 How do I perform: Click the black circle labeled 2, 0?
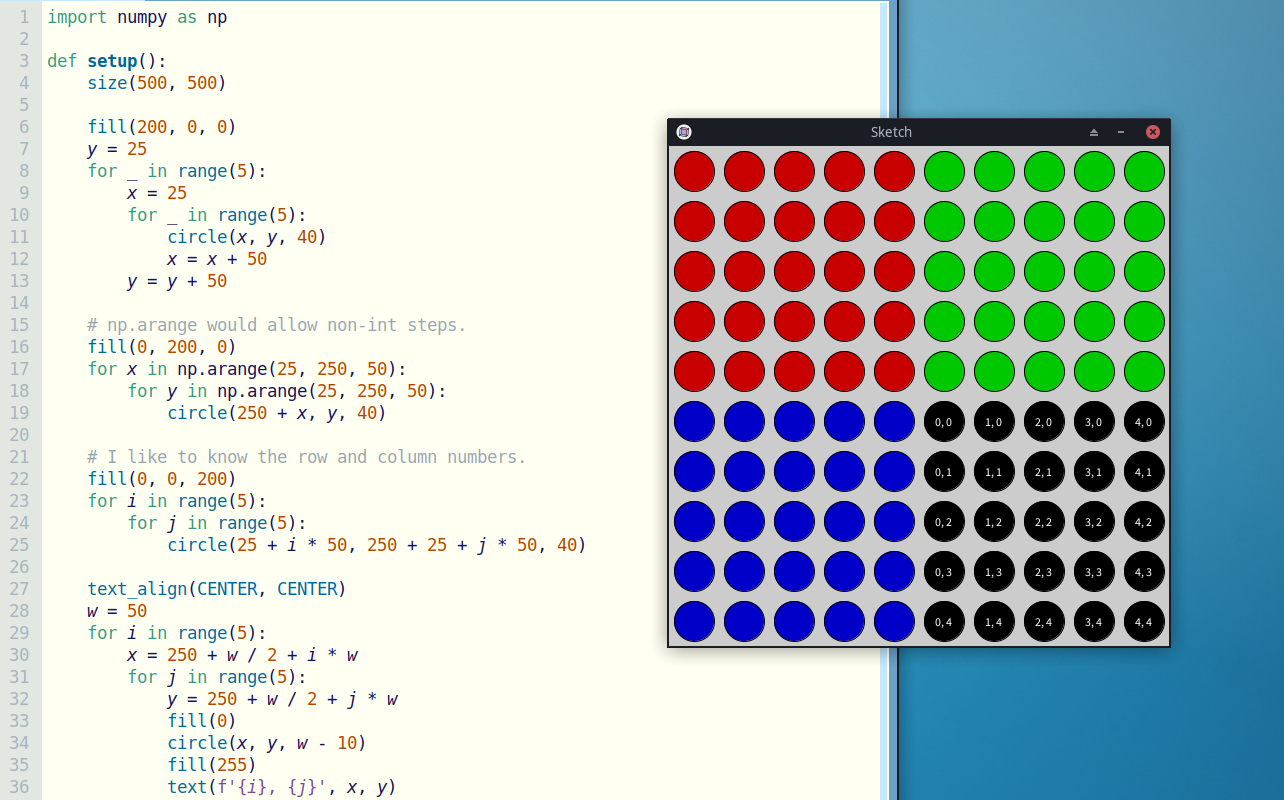coord(1044,422)
